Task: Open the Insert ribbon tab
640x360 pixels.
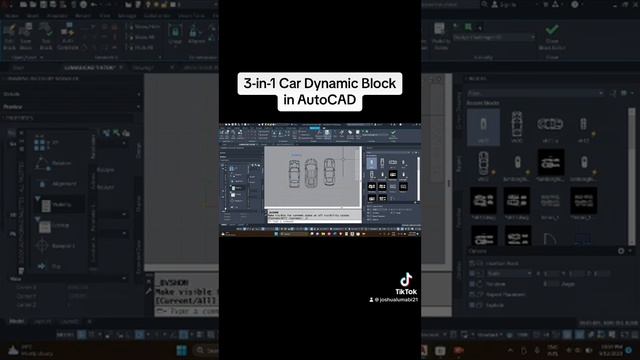Action: pos(33,16)
